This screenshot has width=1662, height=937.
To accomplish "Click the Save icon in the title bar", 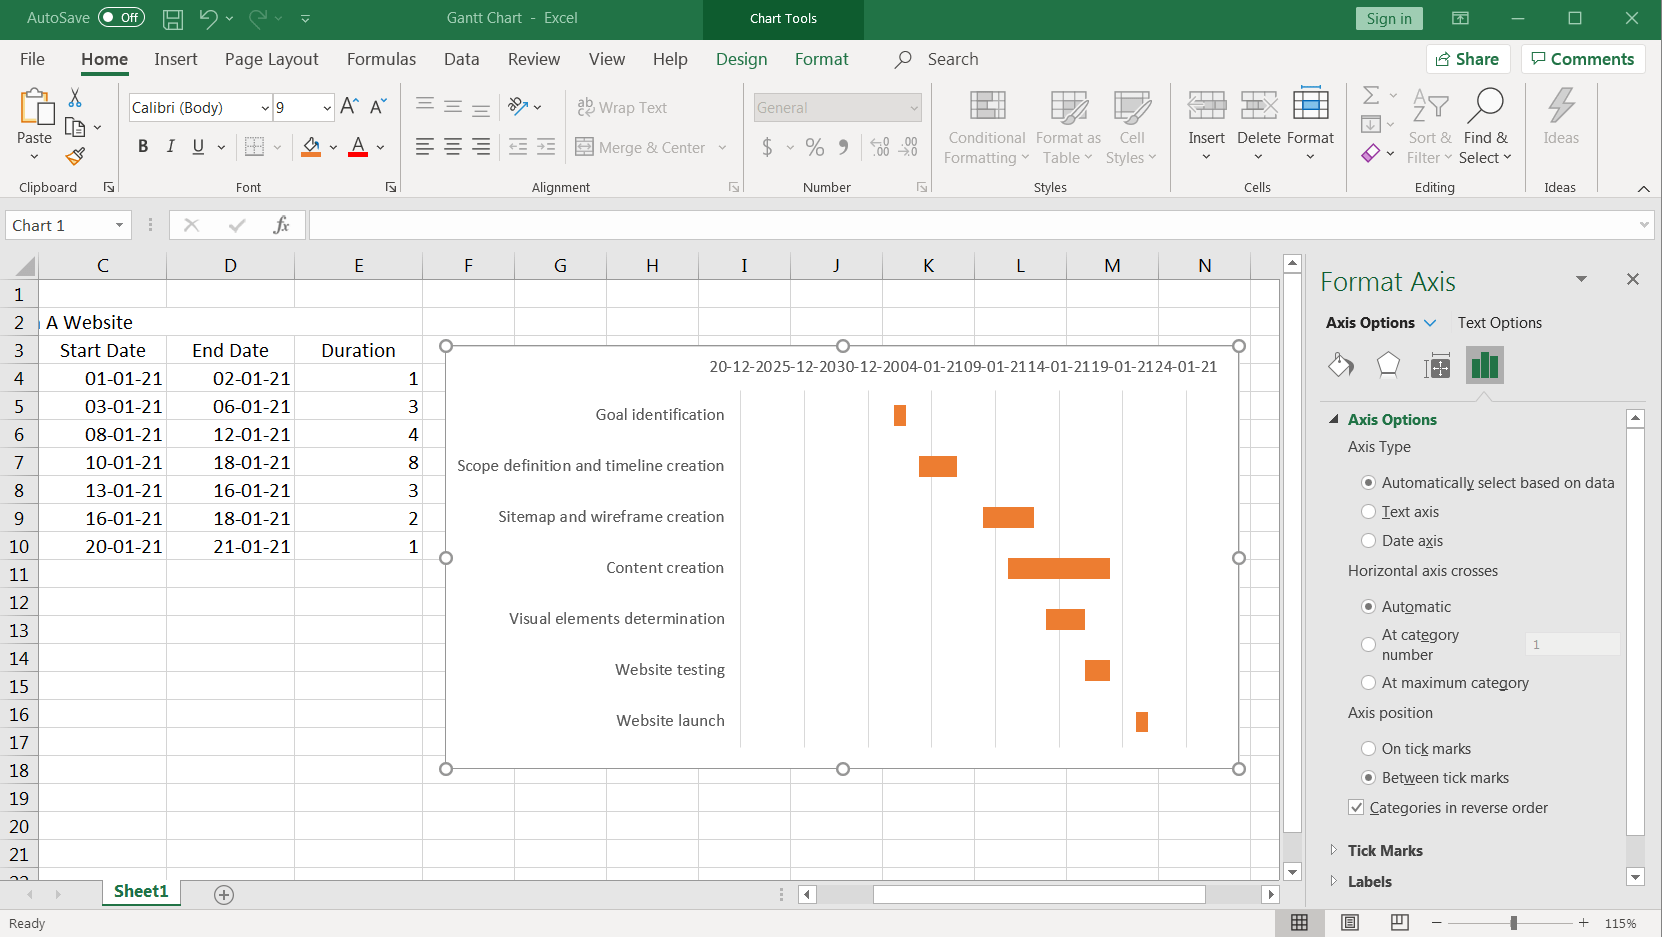I will tap(173, 18).
